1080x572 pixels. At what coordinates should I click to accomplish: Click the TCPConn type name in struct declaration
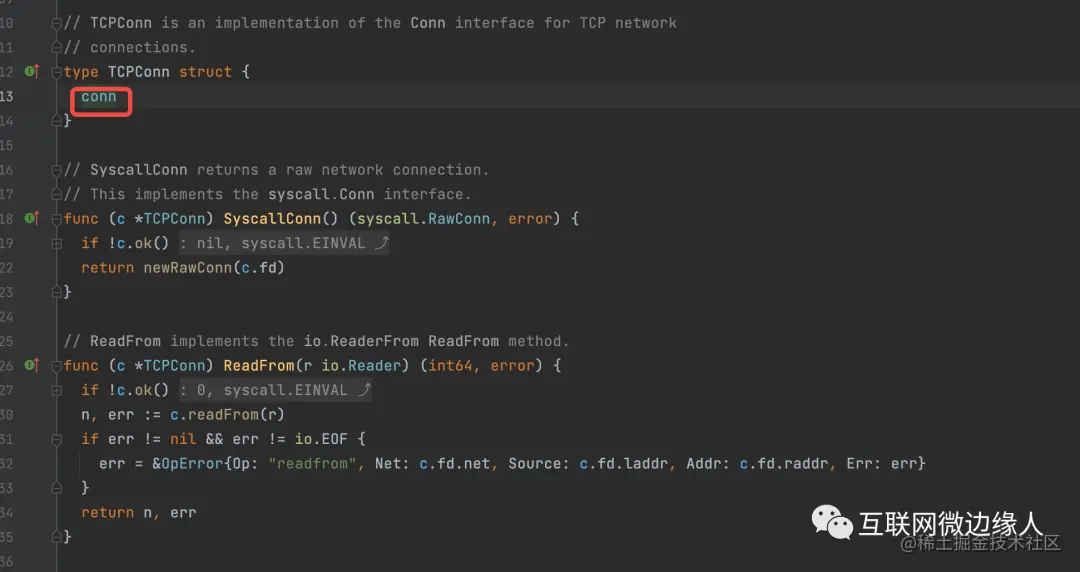pos(138,72)
